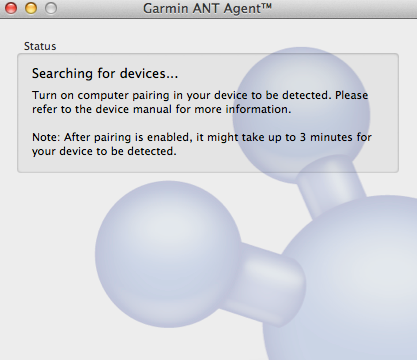The image size is (417, 360).
Task: Click the 'Turn on computer pairing' instruction text
Action: click(200, 102)
